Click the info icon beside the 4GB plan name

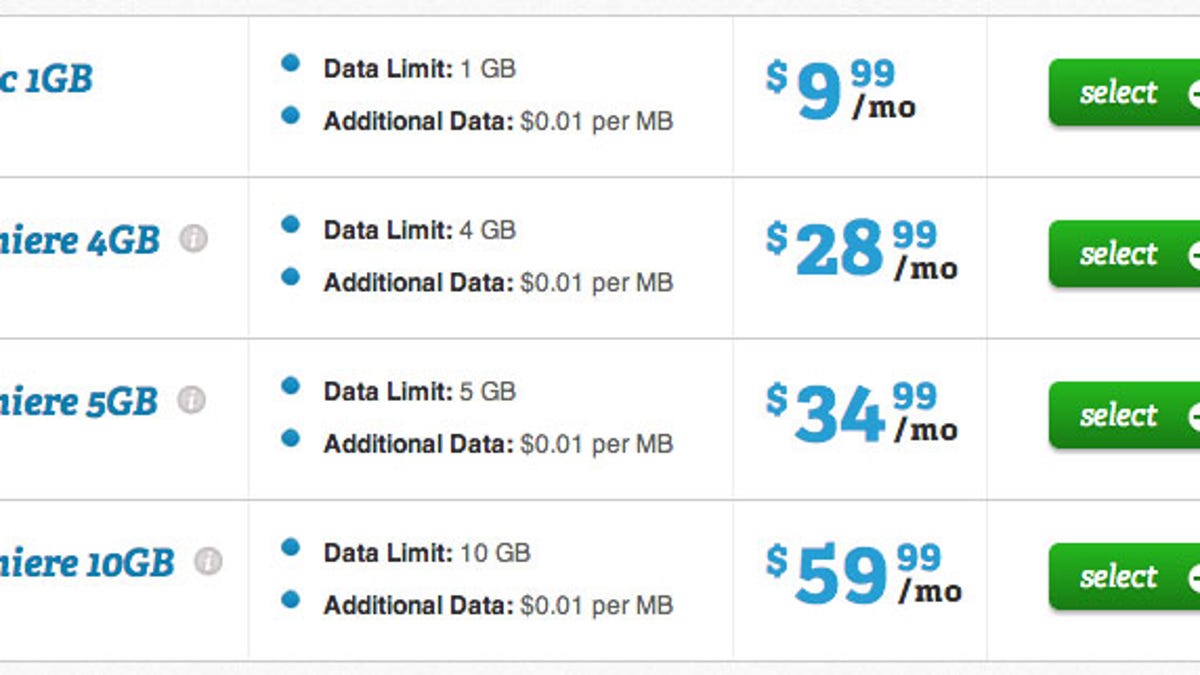(x=194, y=240)
